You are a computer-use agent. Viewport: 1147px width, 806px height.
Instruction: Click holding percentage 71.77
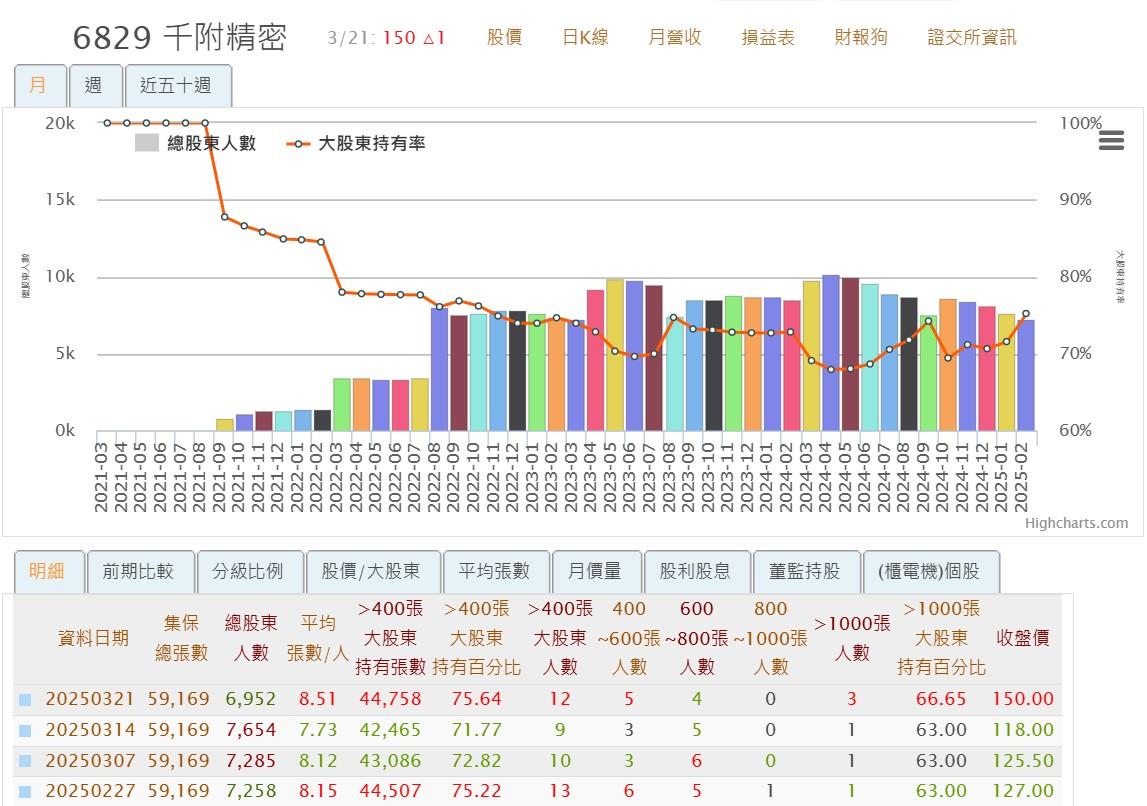point(476,730)
